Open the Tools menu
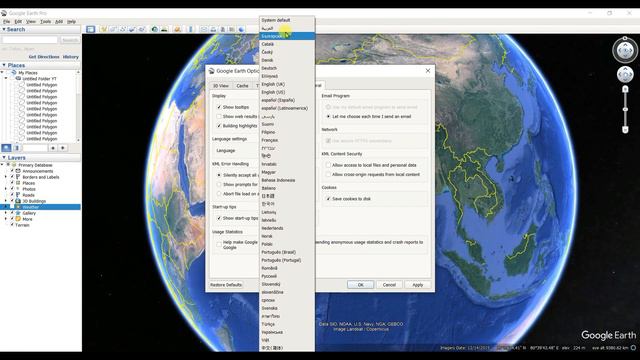 click(45, 21)
